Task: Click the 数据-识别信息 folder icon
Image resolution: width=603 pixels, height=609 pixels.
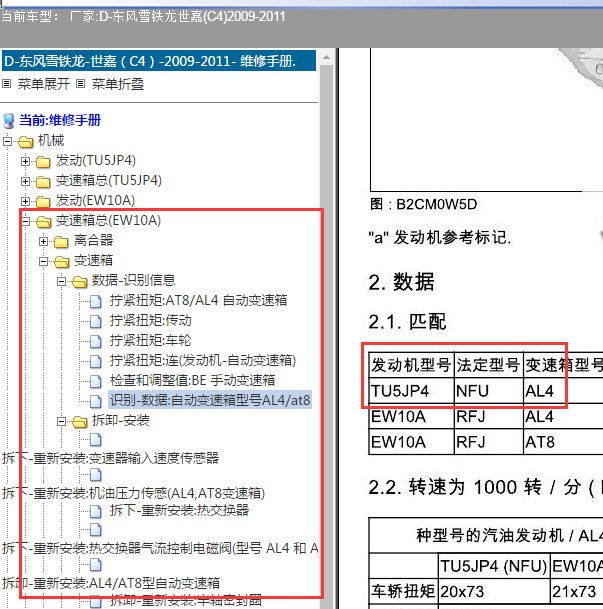Action: [79, 282]
